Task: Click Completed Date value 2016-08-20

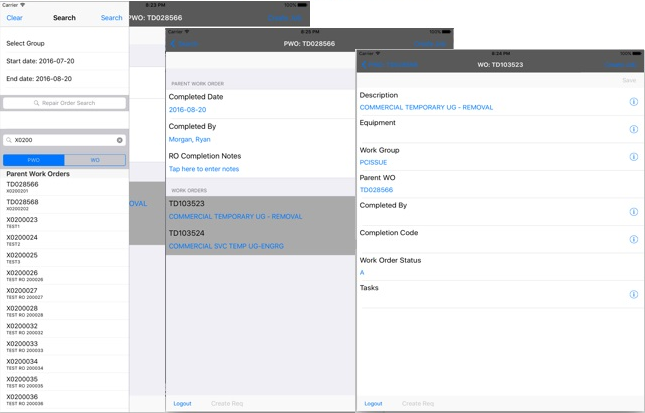Action: point(188,110)
